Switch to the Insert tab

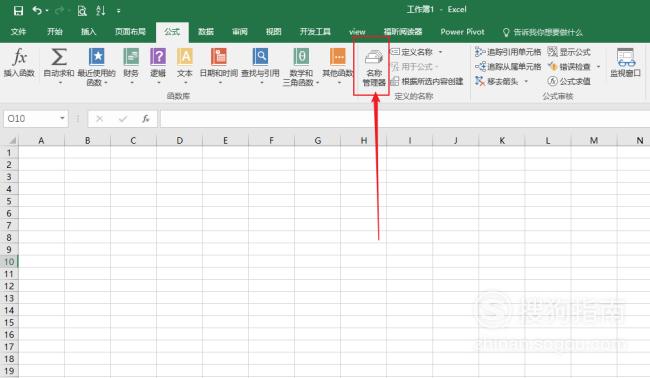[88, 32]
